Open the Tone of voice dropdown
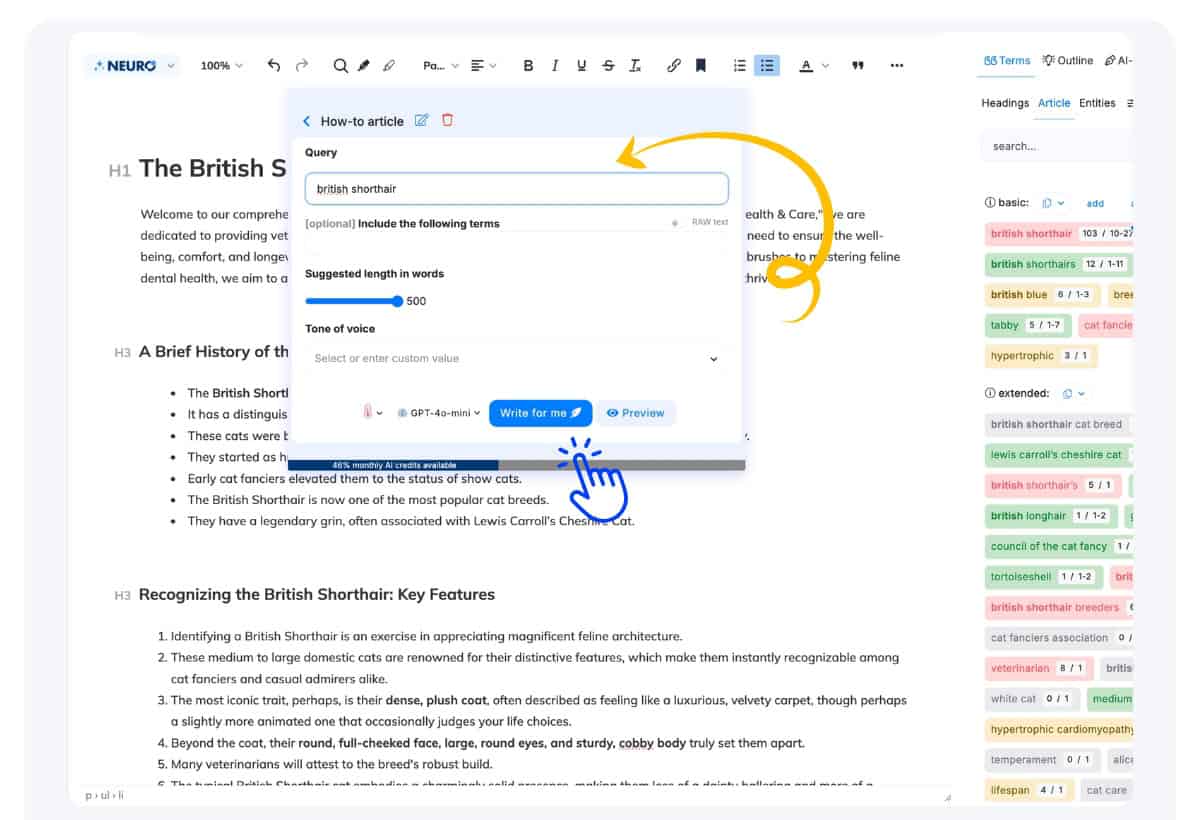The image size is (1200, 820). click(516, 358)
